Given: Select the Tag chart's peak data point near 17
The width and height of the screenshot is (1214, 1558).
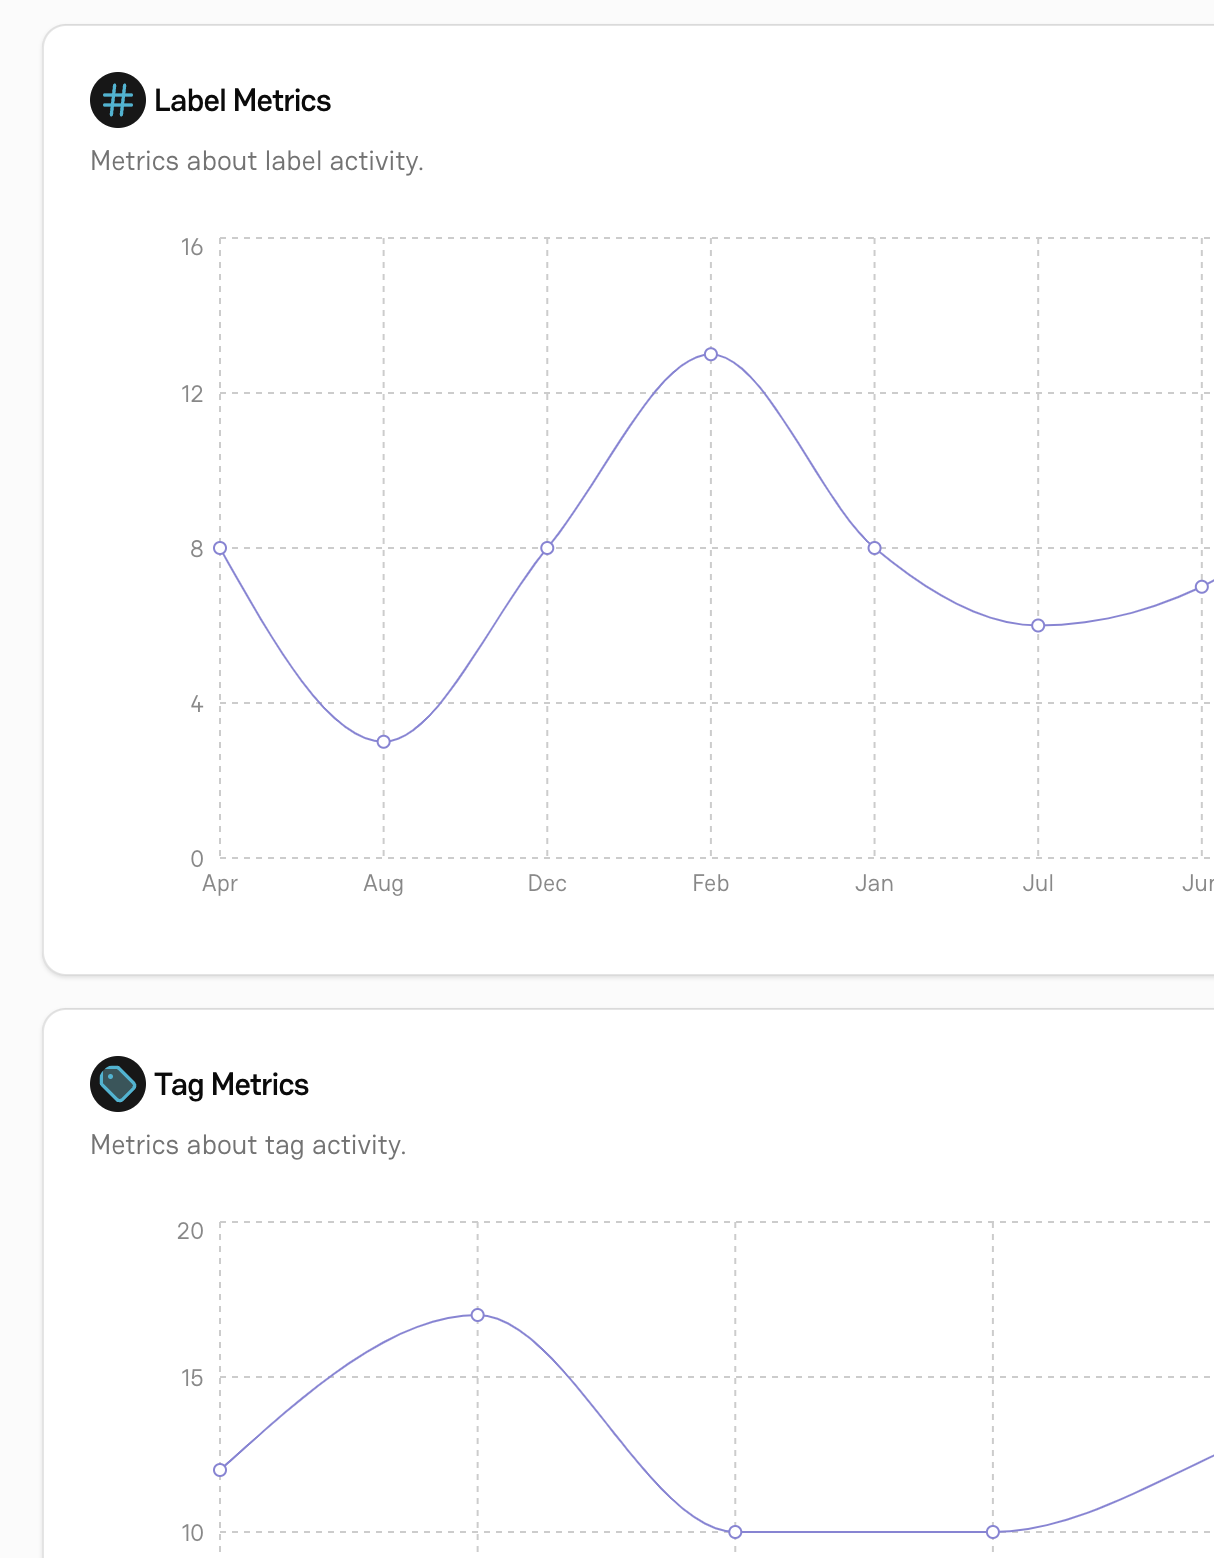Looking at the screenshot, I should point(478,1315).
